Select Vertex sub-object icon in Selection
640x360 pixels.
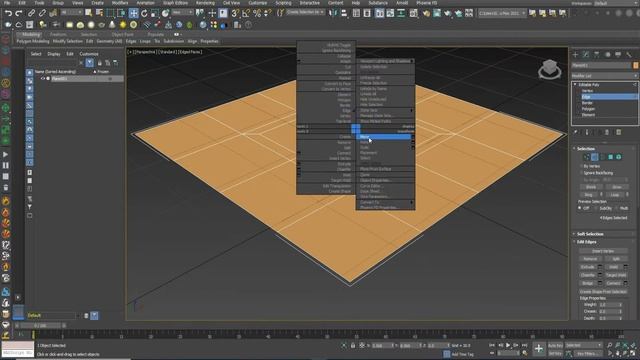[x=587, y=157]
